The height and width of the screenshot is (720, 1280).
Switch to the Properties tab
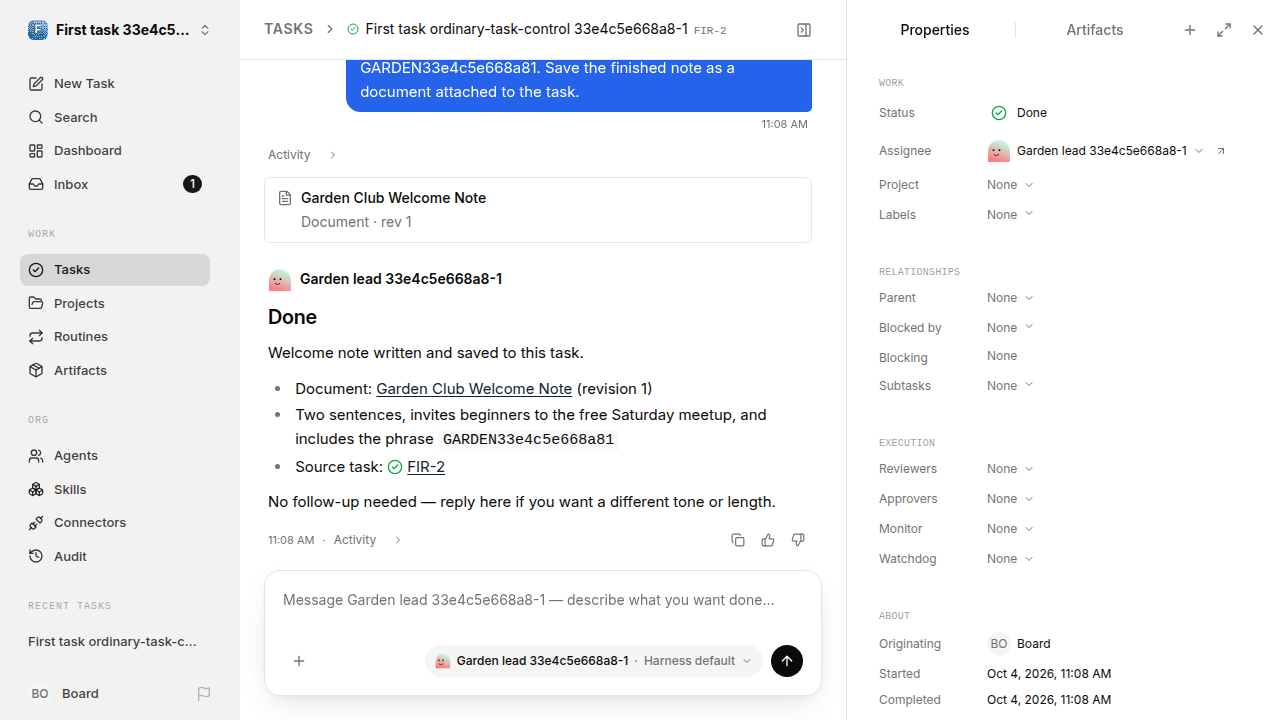(x=934, y=30)
